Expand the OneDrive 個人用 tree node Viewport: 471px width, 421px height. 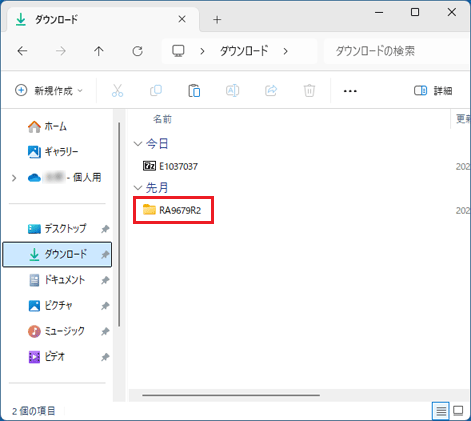click(14, 178)
